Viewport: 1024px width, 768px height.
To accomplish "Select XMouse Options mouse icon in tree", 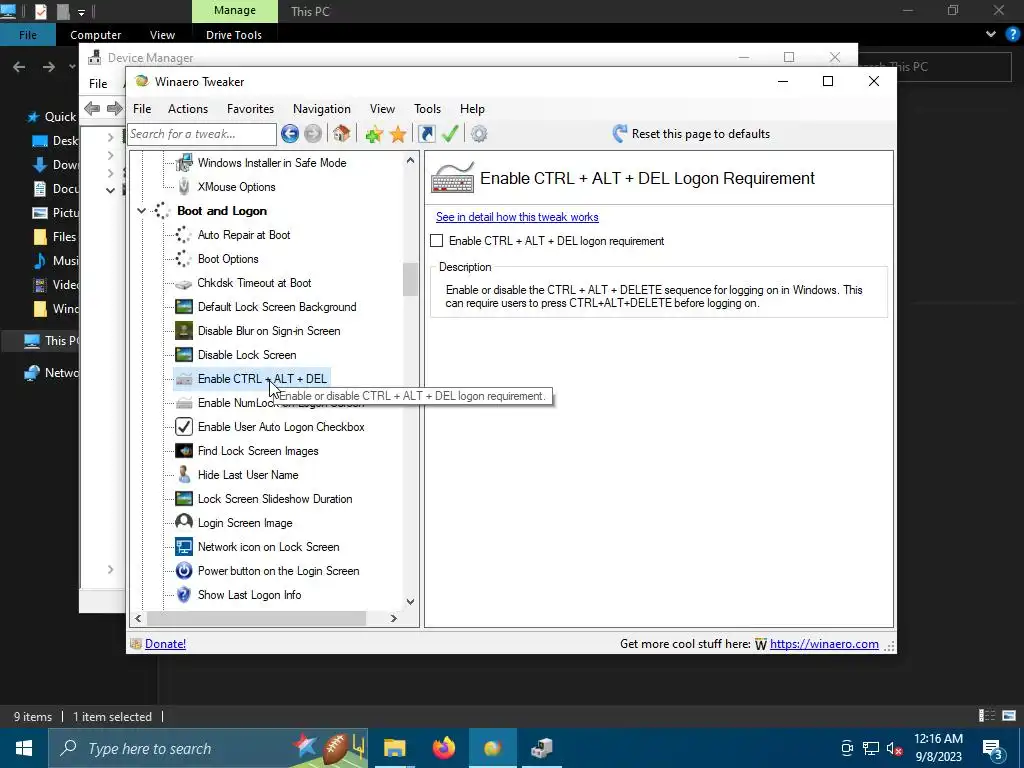I will pos(184,187).
